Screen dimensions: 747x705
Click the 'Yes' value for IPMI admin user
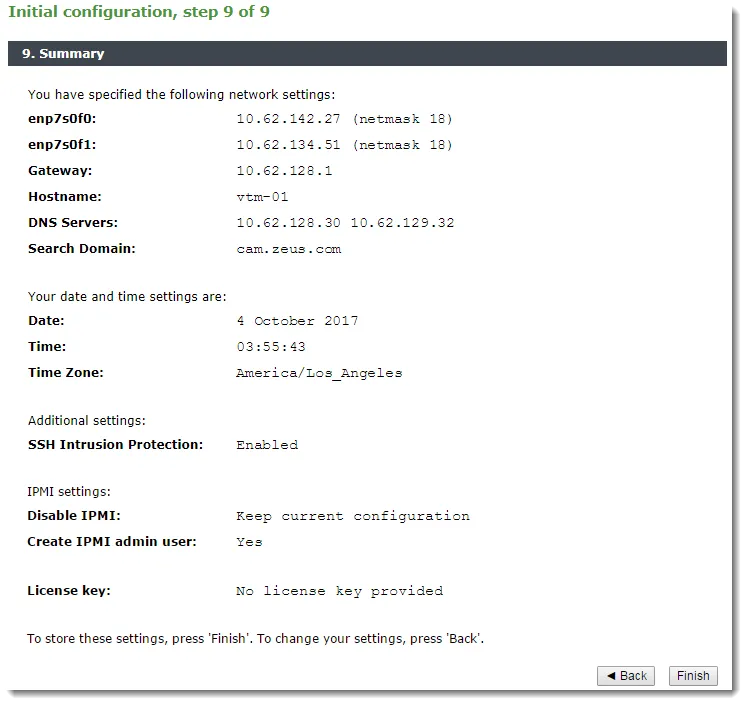(x=249, y=542)
